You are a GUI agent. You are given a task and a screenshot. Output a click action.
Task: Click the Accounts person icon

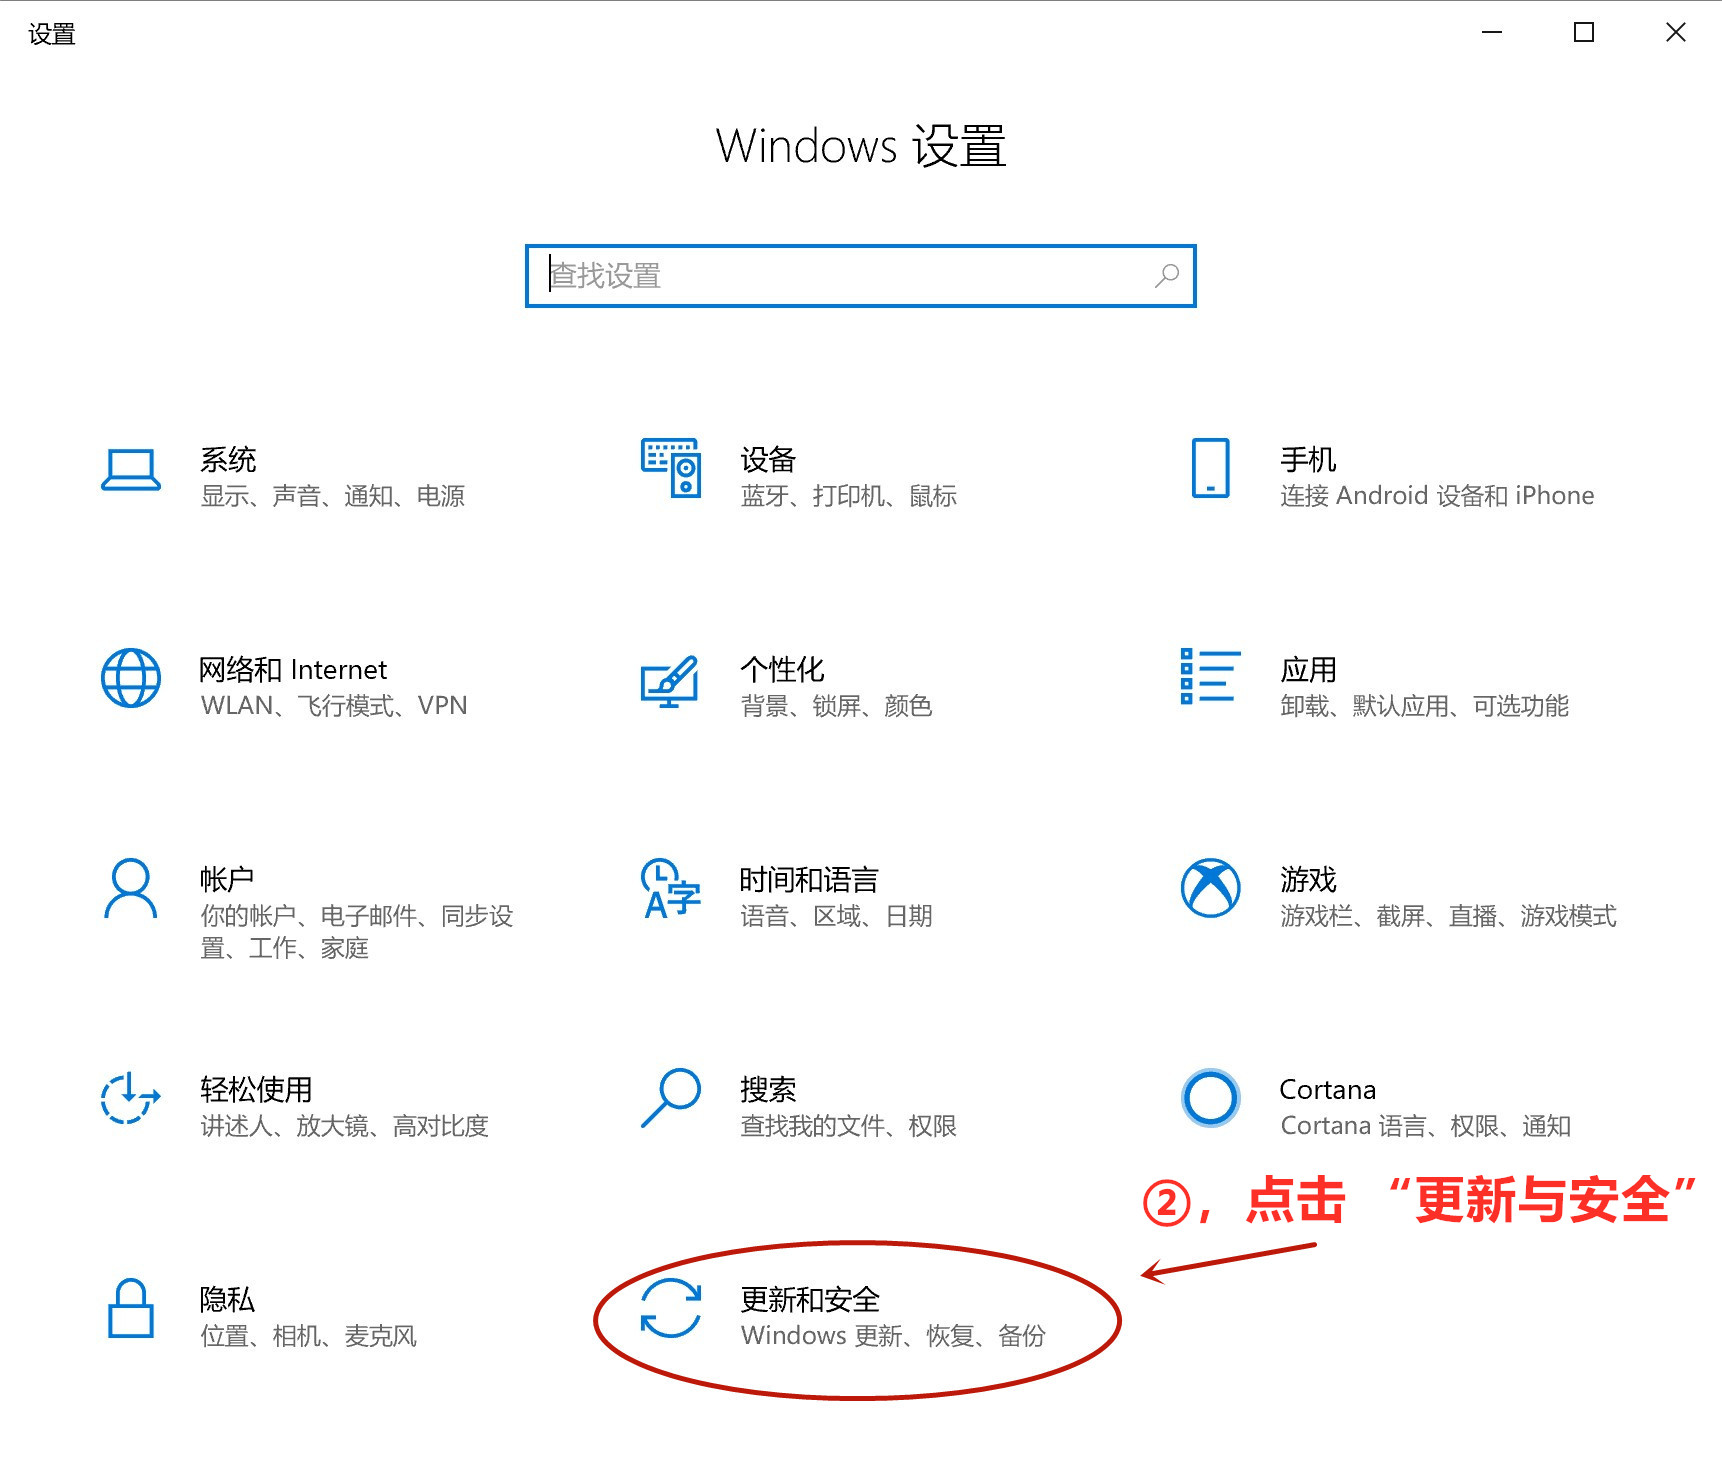tap(131, 887)
